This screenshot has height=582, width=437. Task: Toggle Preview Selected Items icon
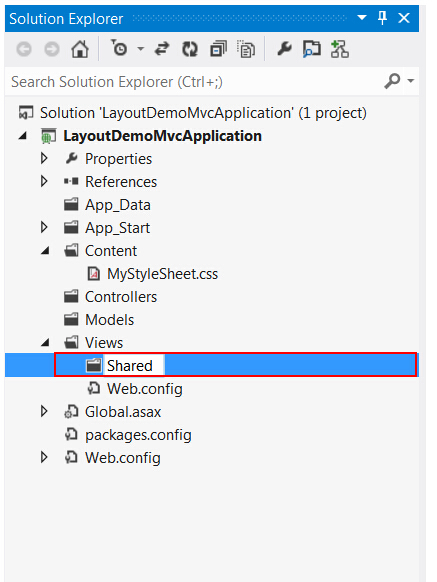pos(312,49)
